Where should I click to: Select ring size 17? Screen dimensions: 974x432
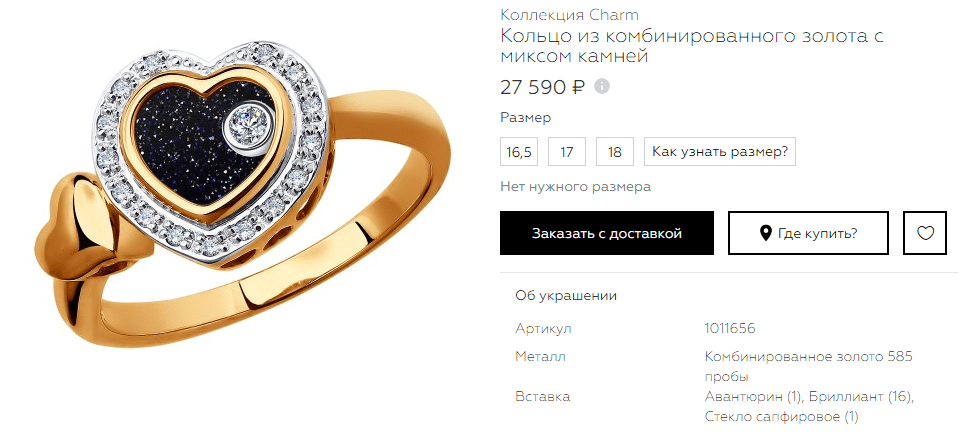pyautogui.click(x=567, y=152)
